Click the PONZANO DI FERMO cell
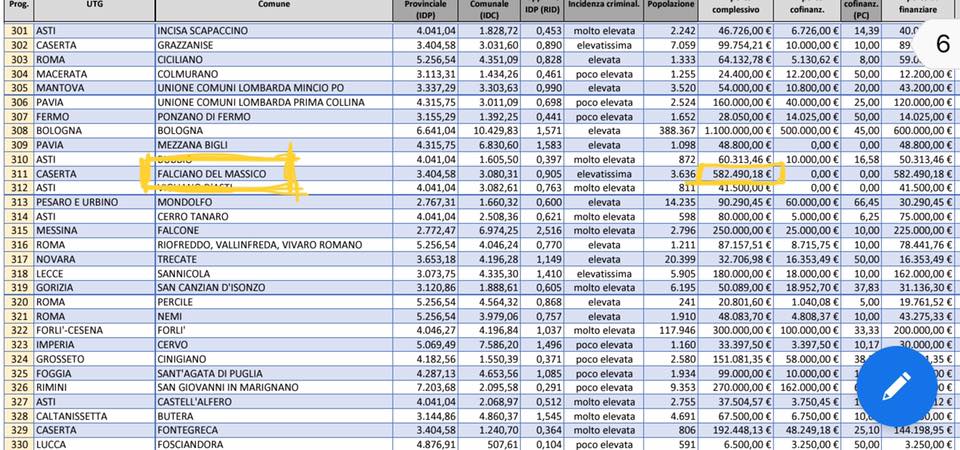960x450 pixels. [274, 116]
